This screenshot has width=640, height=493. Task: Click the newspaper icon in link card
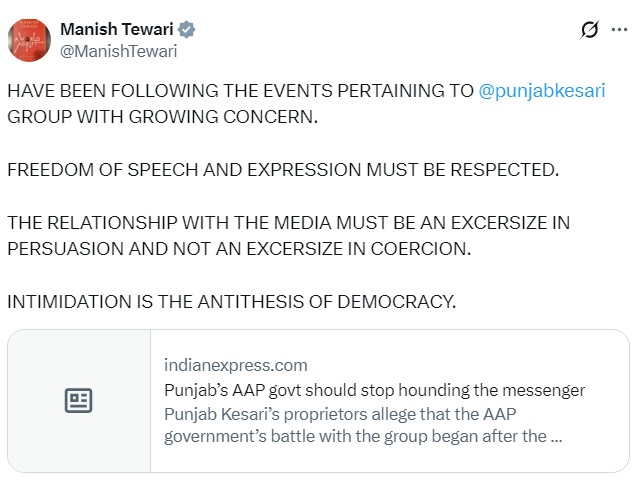click(79, 401)
